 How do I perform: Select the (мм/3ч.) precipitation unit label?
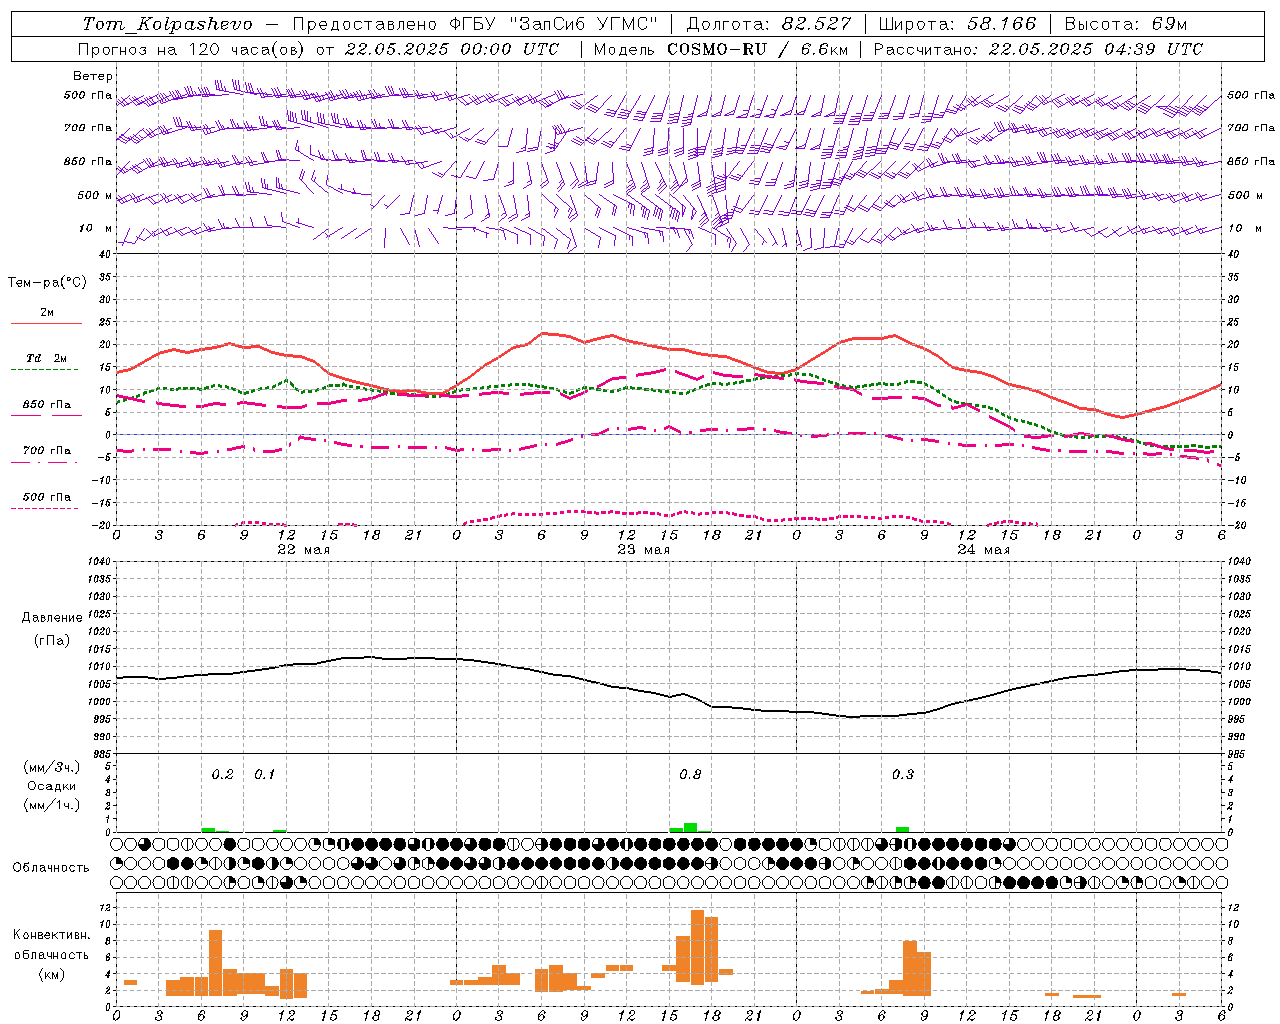(51, 767)
